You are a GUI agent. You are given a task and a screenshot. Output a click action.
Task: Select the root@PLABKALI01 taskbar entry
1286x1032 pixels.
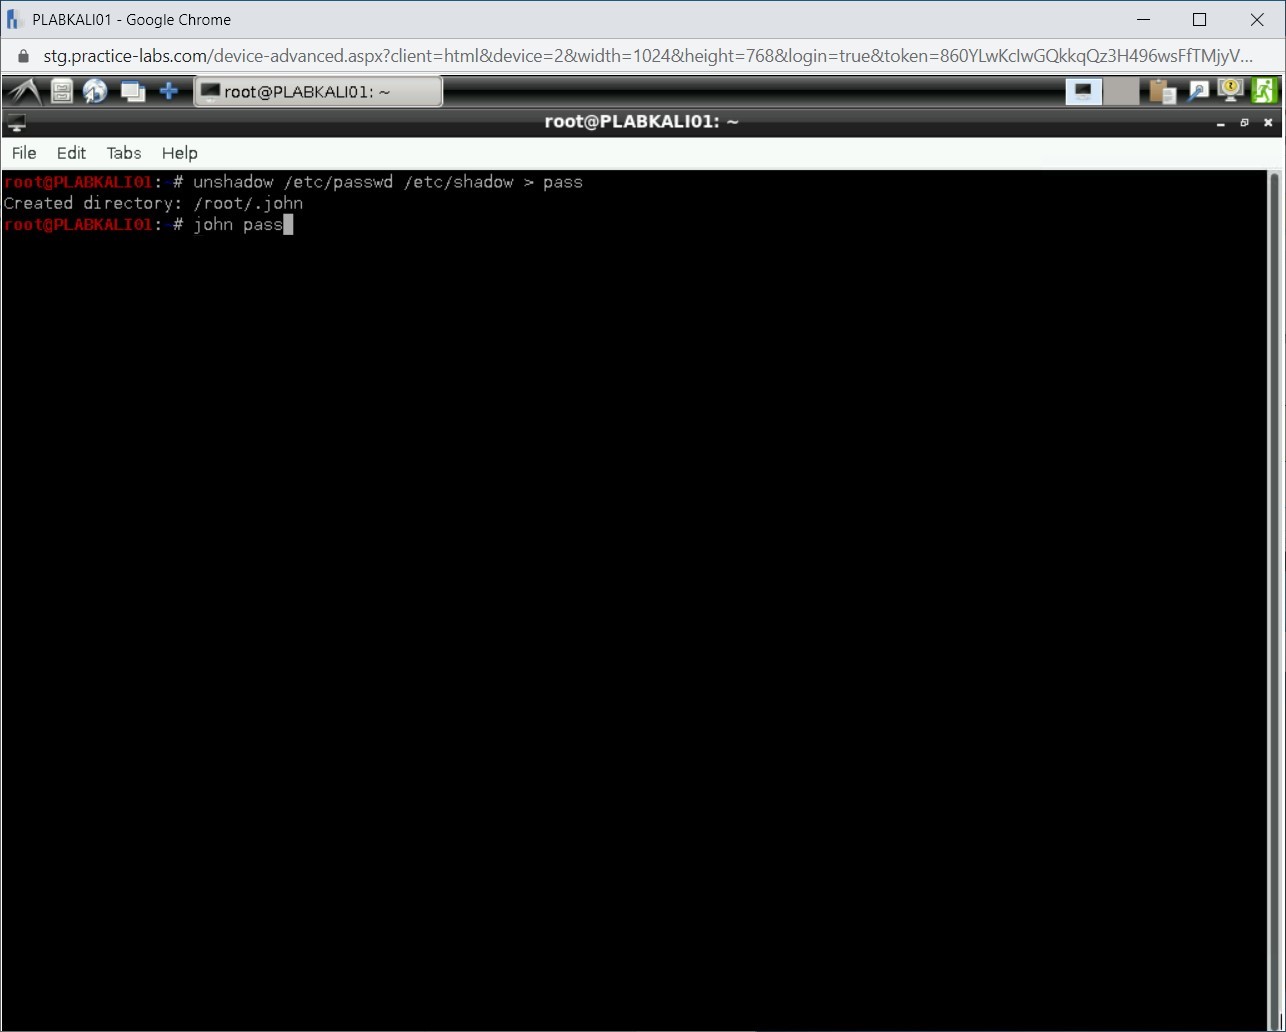click(318, 91)
